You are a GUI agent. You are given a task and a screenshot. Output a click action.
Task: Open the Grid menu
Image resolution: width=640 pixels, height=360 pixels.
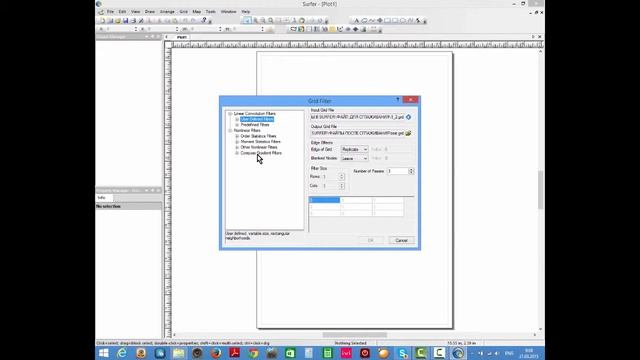click(x=184, y=12)
